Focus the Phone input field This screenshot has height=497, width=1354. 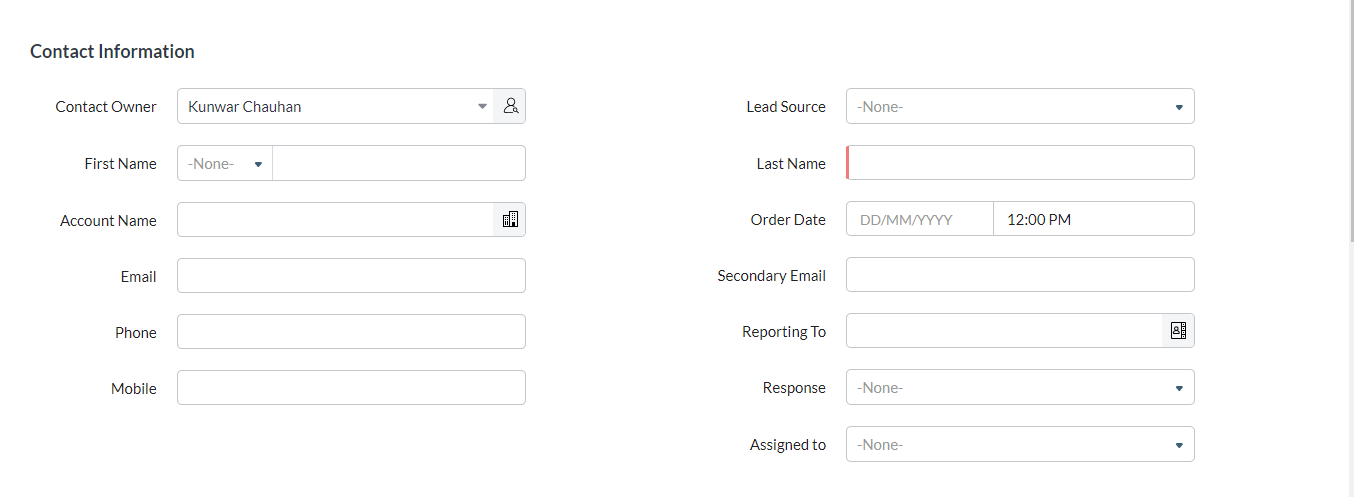pyautogui.click(x=351, y=332)
